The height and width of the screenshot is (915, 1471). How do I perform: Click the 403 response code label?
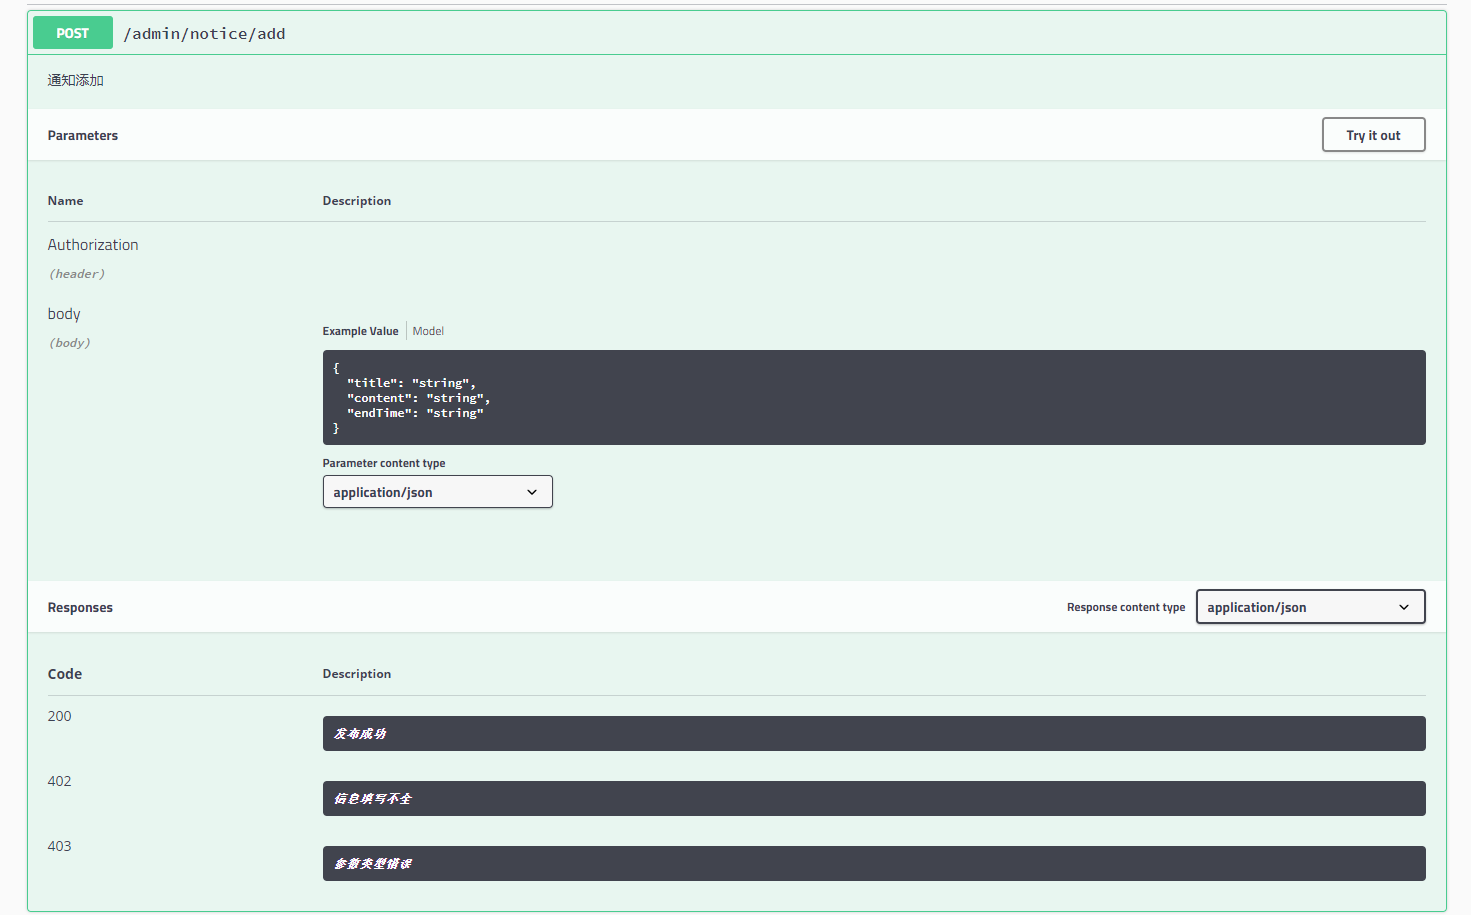(59, 846)
